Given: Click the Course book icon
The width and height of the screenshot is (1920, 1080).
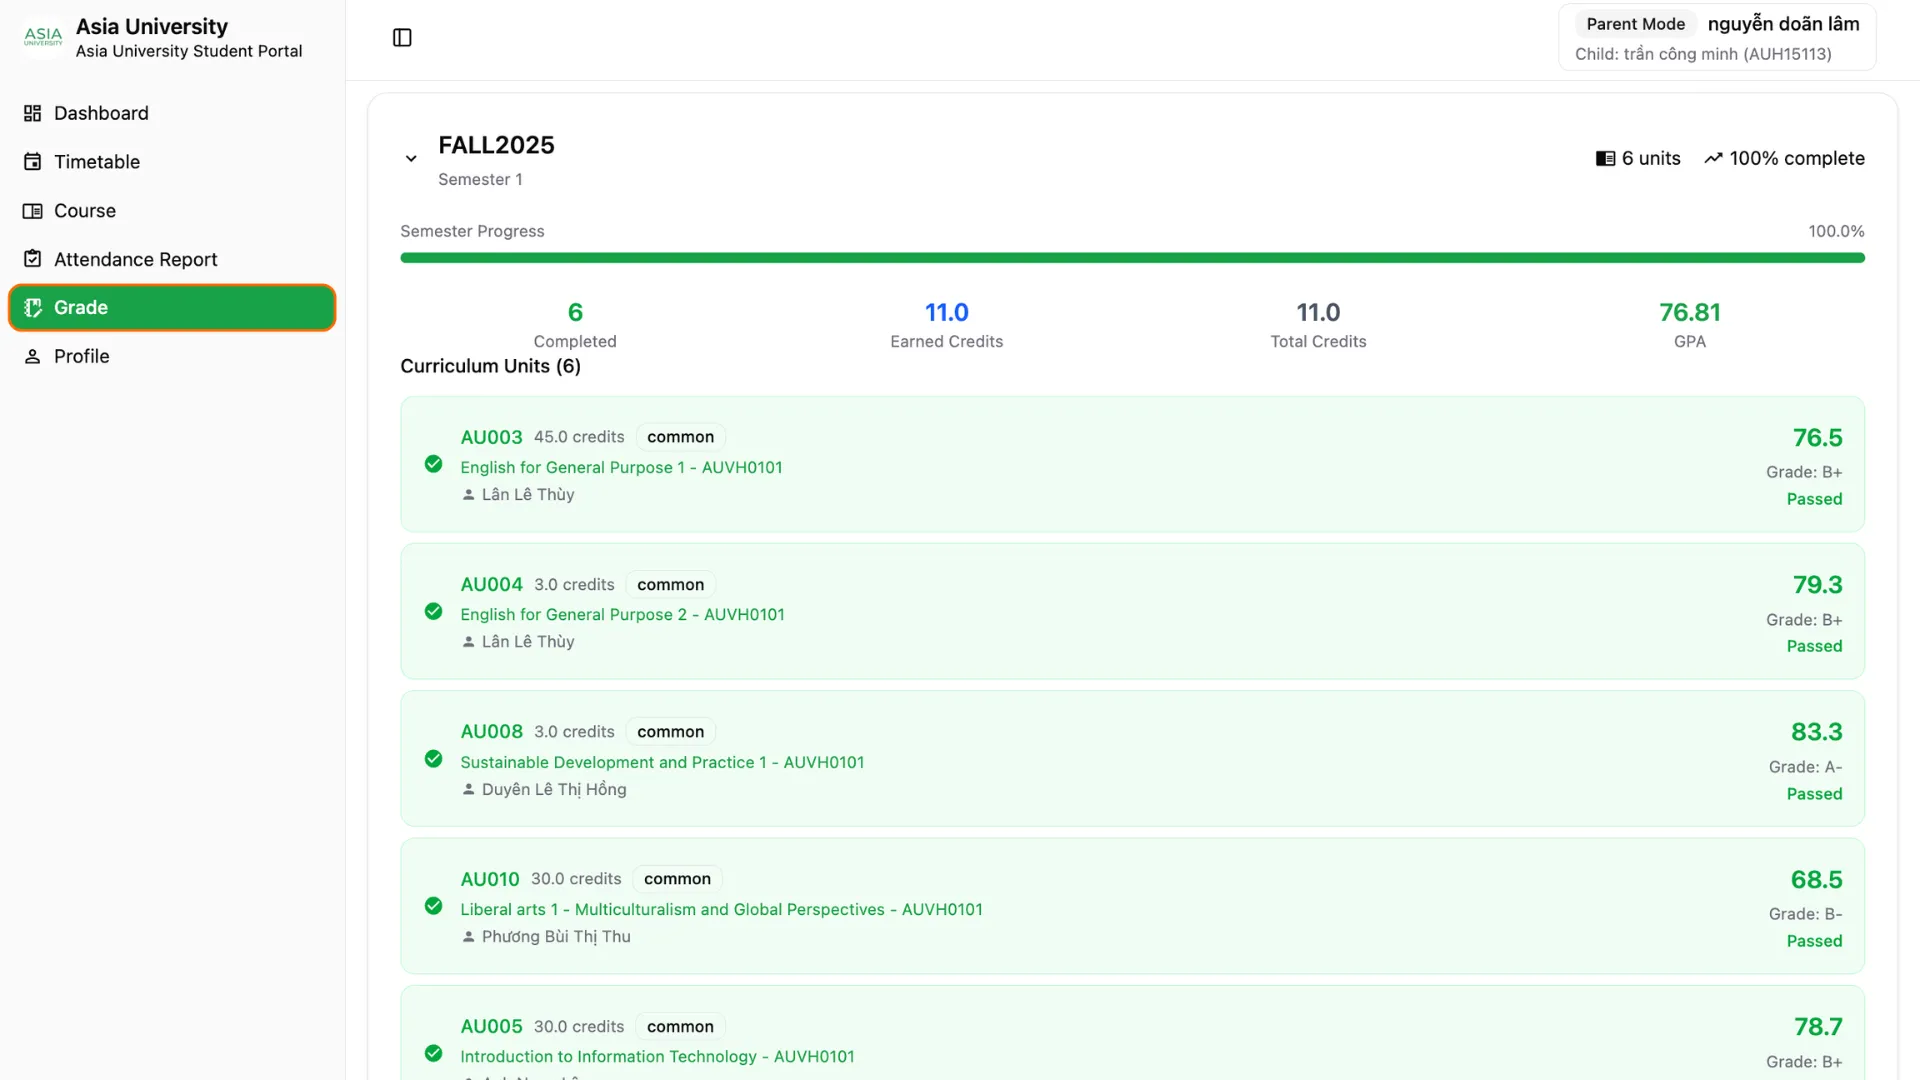Looking at the screenshot, I should pos(33,211).
